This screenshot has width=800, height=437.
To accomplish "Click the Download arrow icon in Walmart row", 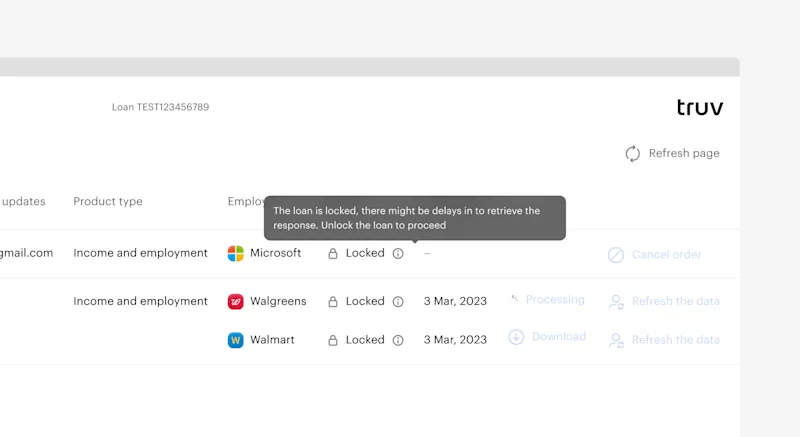I will tap(516, 337).
